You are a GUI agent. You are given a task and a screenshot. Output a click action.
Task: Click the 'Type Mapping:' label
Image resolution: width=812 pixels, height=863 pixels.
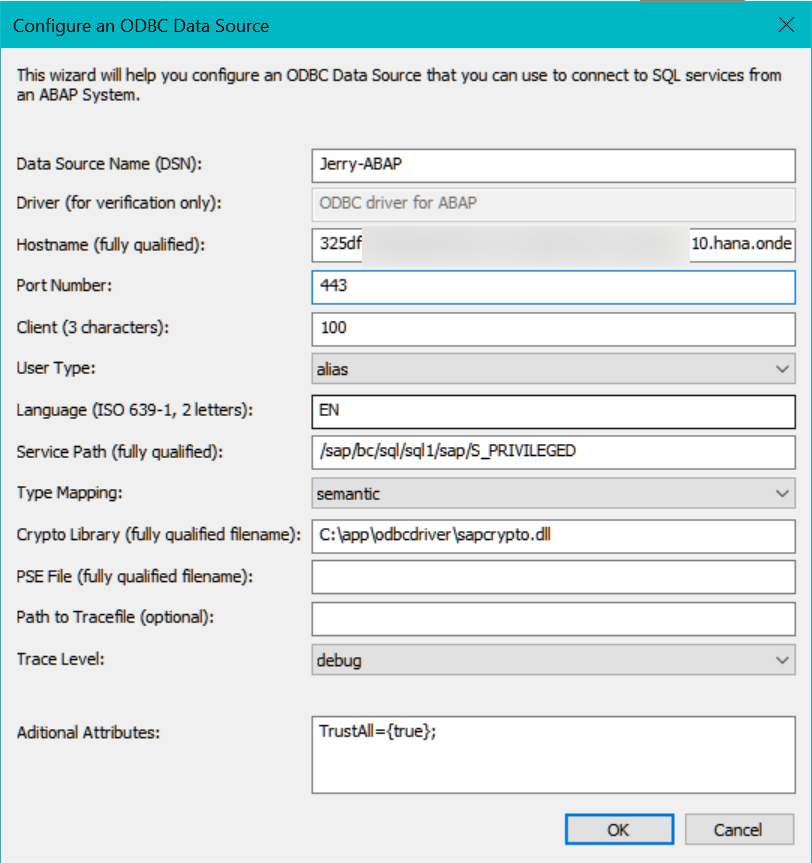click(x=69, y=493)
